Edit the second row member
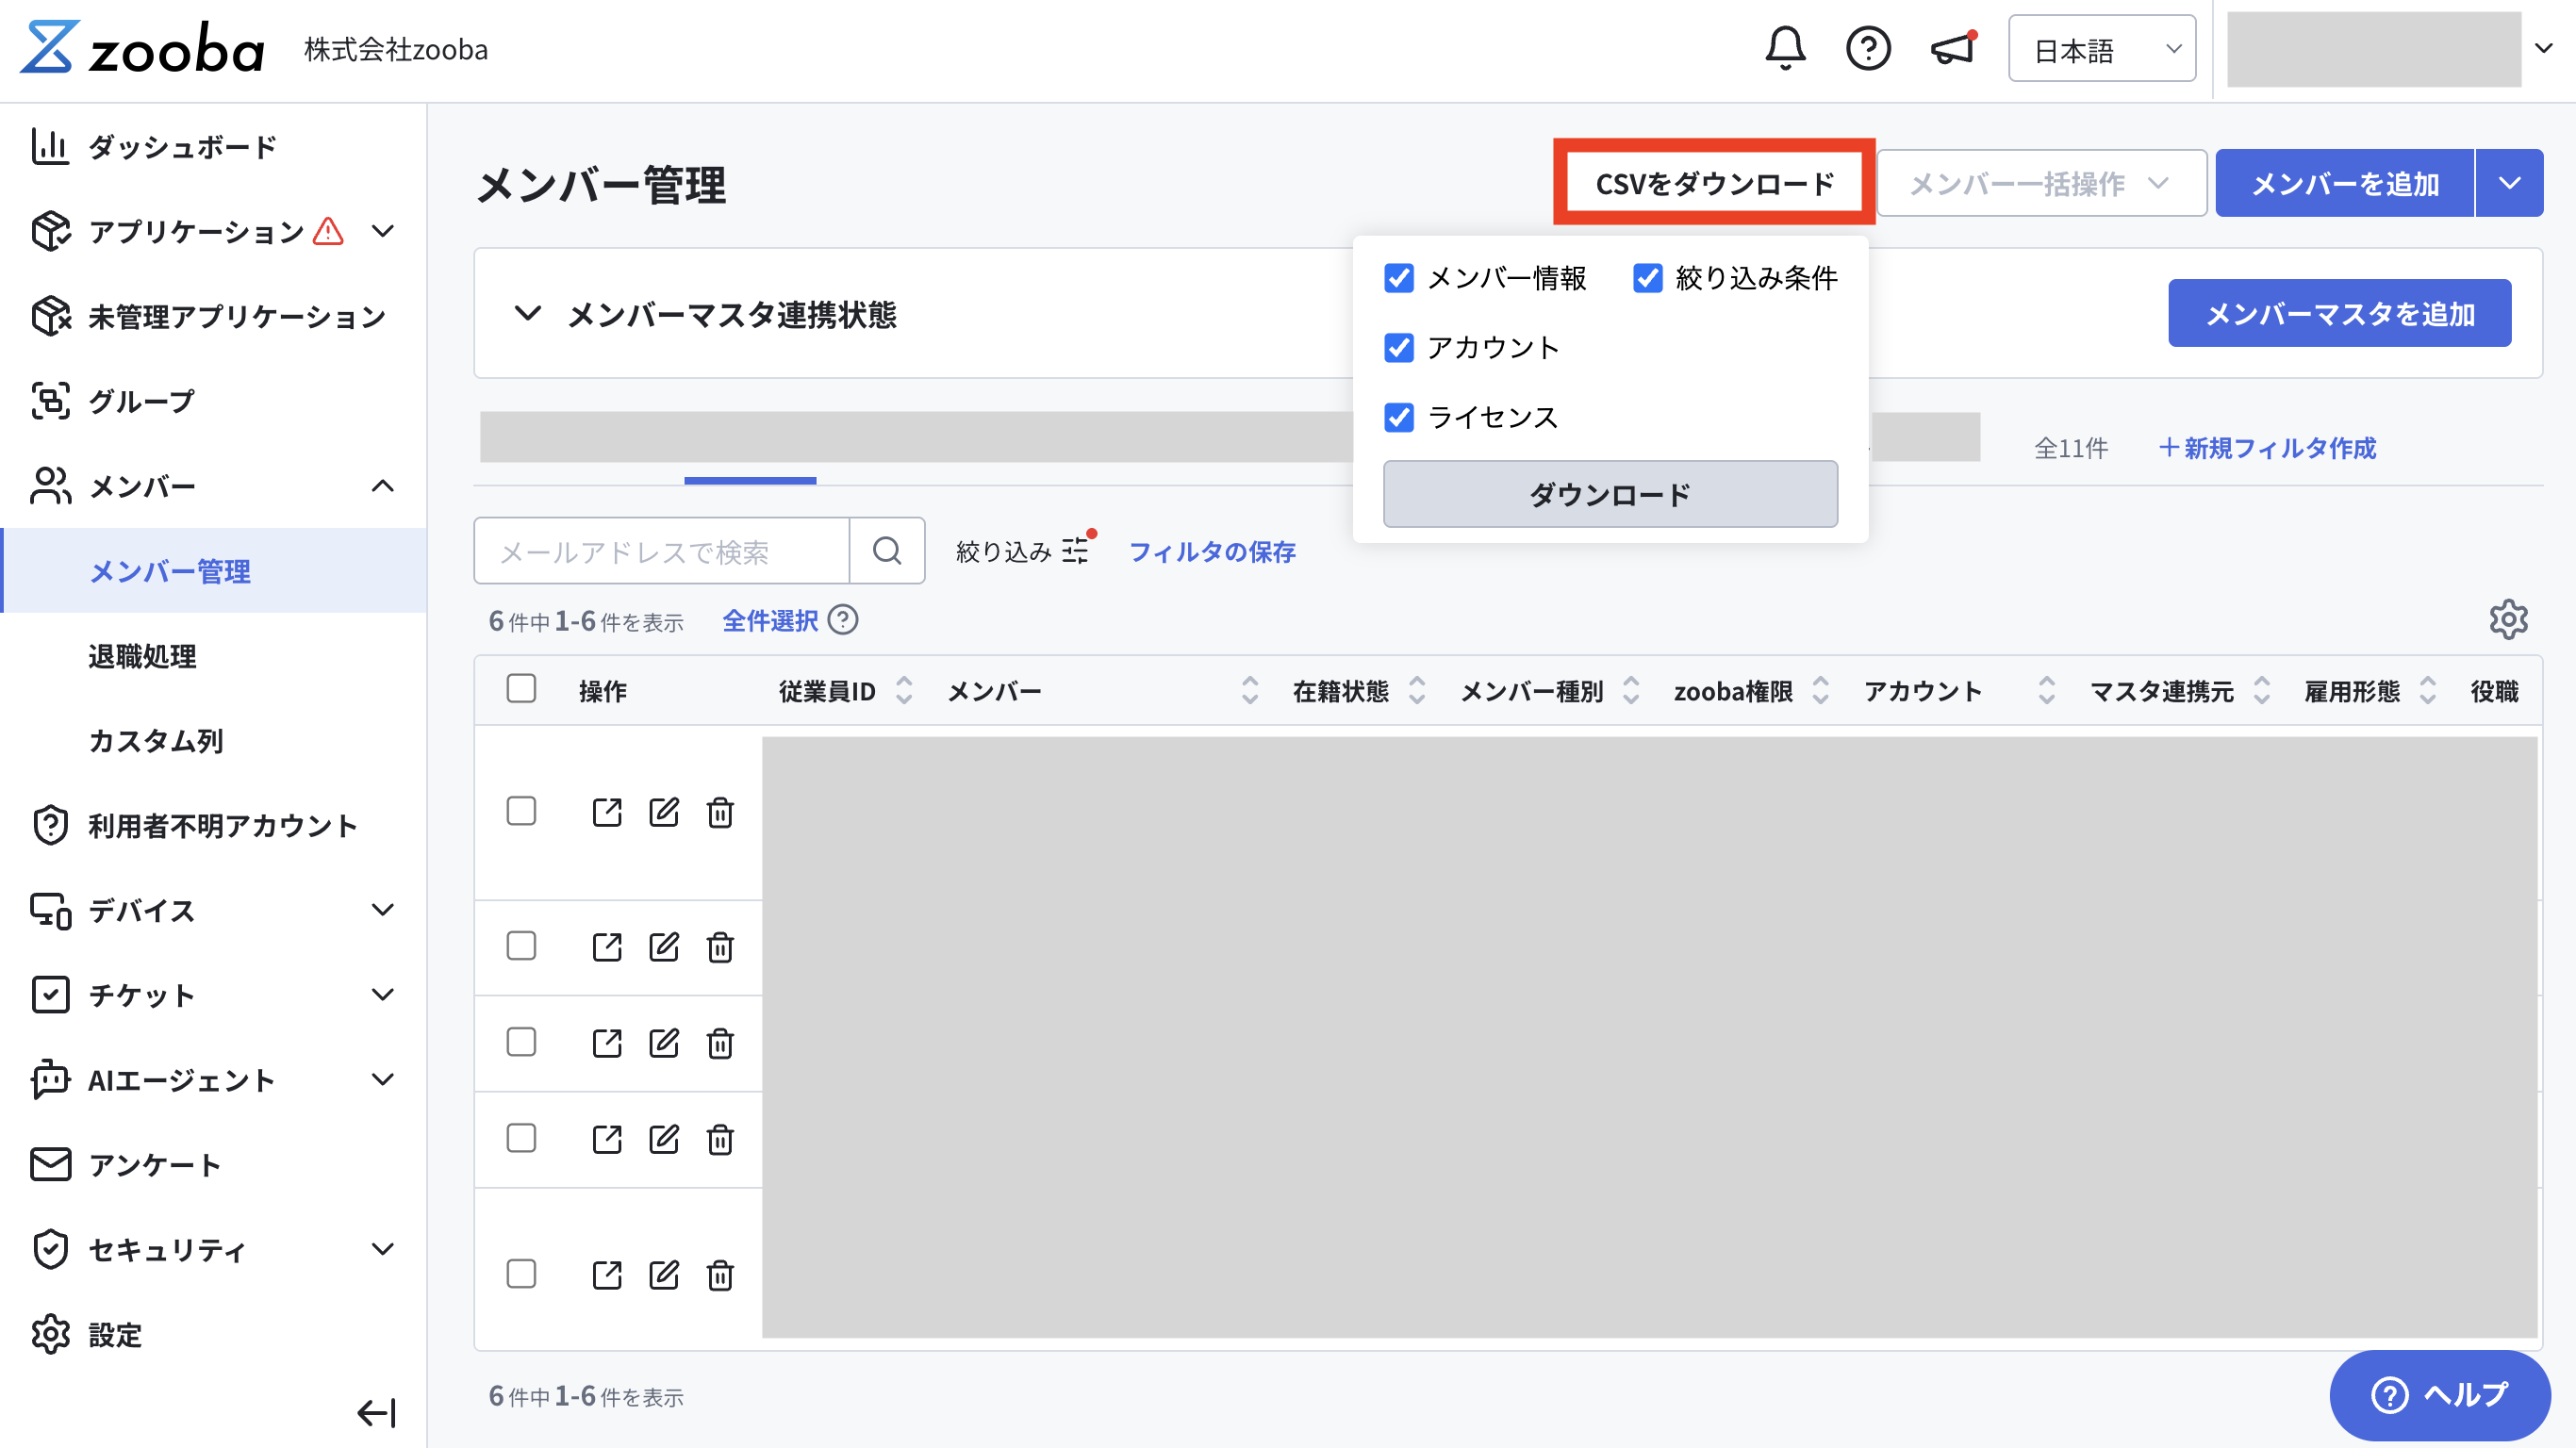Viewport: 2576px width, 1448px height. [664, 947]
